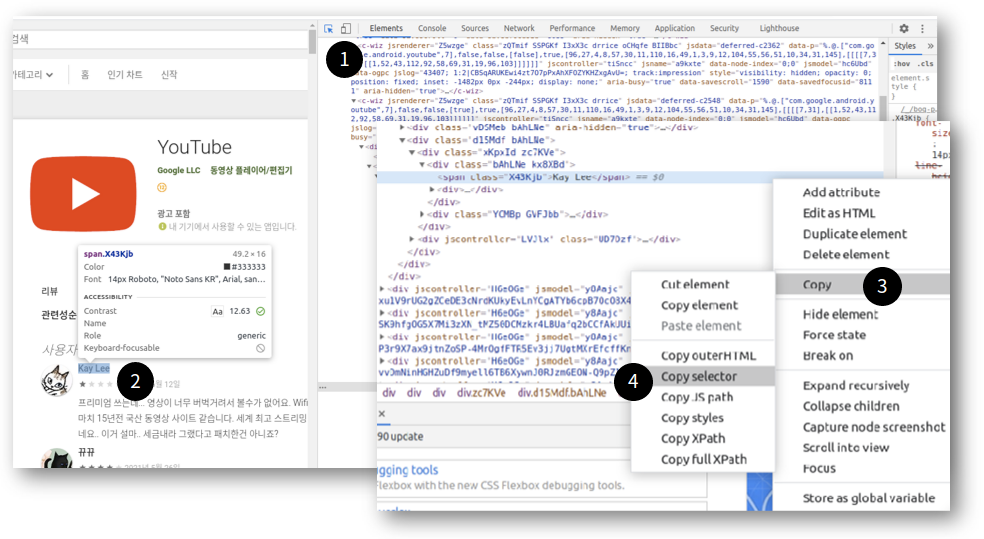Click the div.d15Mdf.bAhLNe breadcrumb

tap(562, 393)
